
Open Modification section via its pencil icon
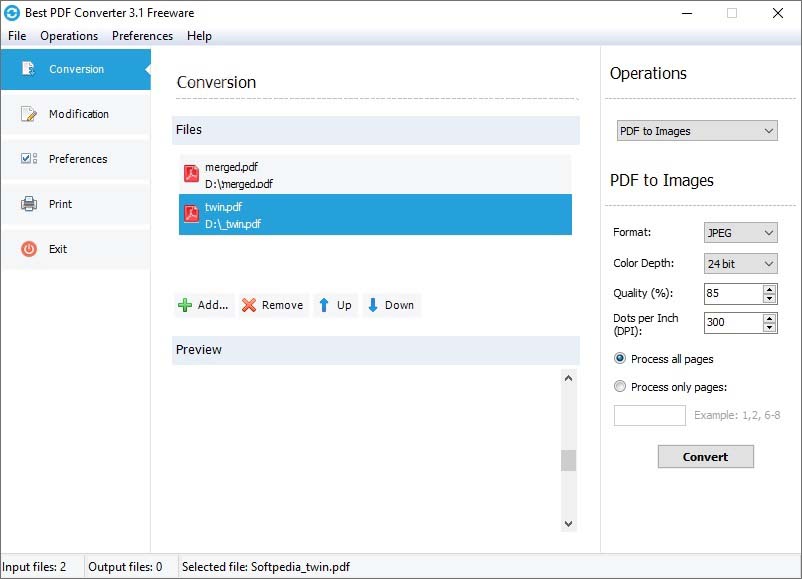pos(29,114)
